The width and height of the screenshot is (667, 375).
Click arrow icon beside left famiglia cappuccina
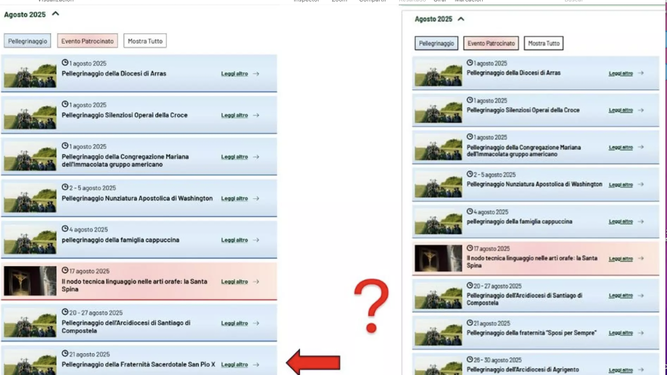256,240
